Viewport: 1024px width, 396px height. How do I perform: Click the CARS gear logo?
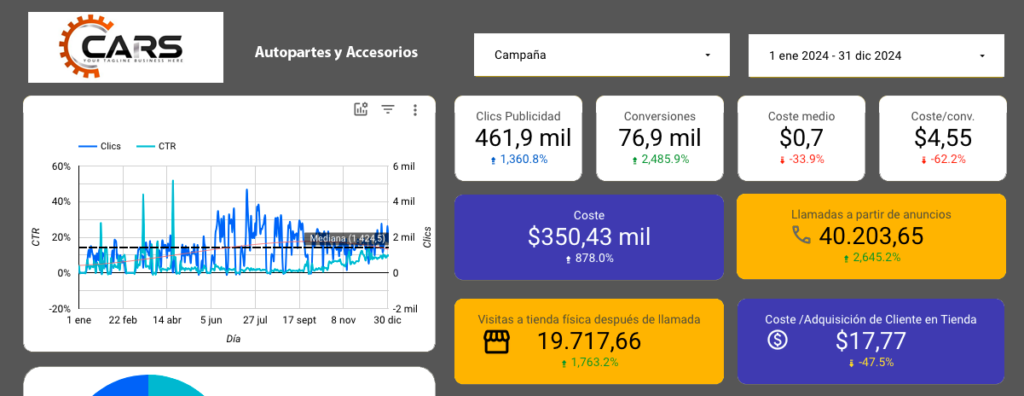[x=125, y=47]
